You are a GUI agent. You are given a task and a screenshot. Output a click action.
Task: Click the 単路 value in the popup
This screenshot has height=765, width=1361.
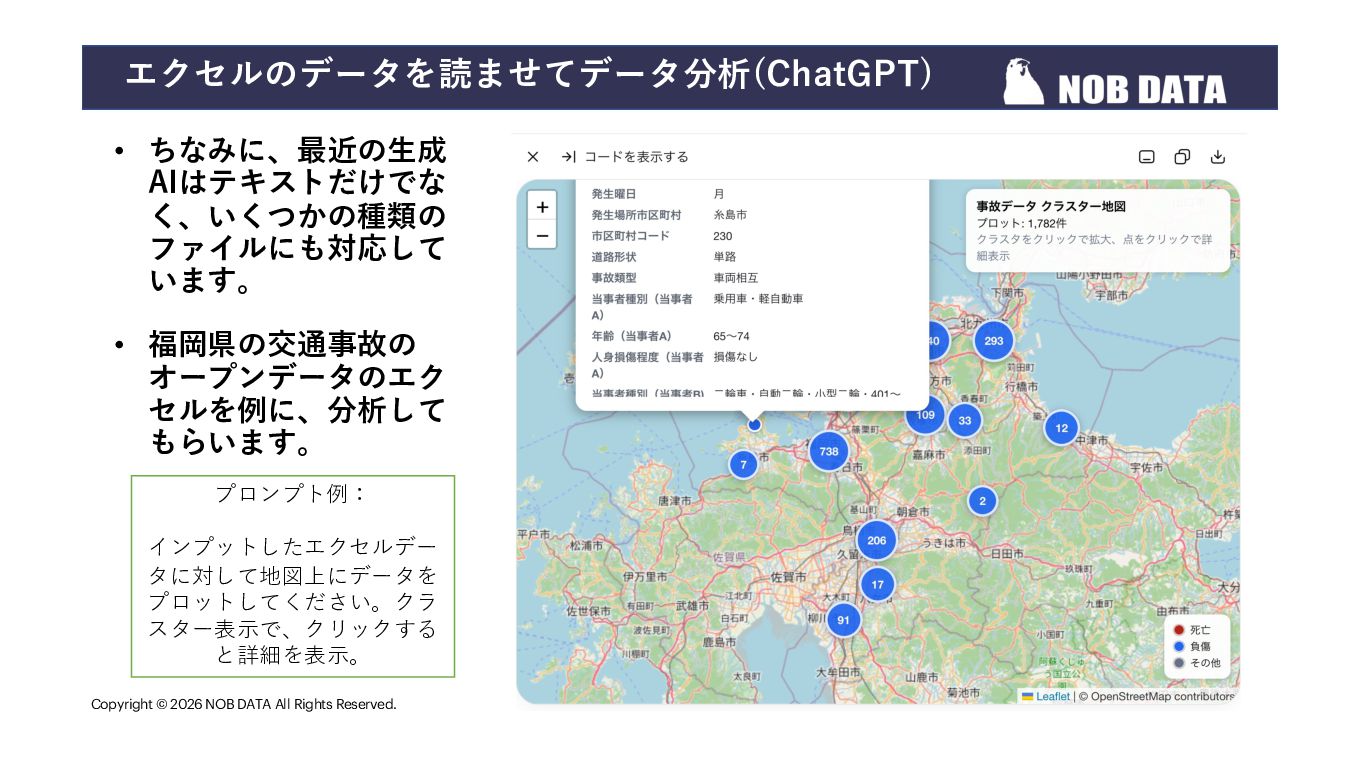[725, 257]
